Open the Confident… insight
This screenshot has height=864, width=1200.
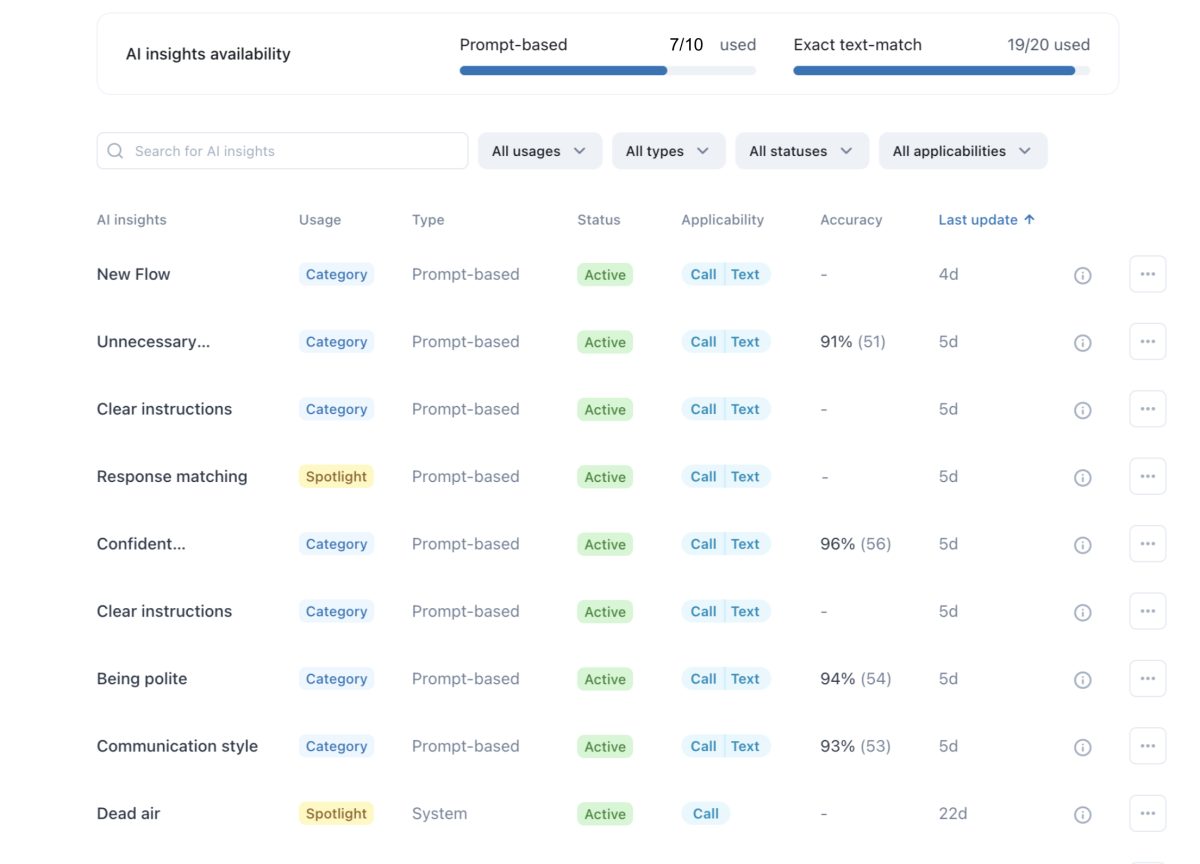[141, 544]
